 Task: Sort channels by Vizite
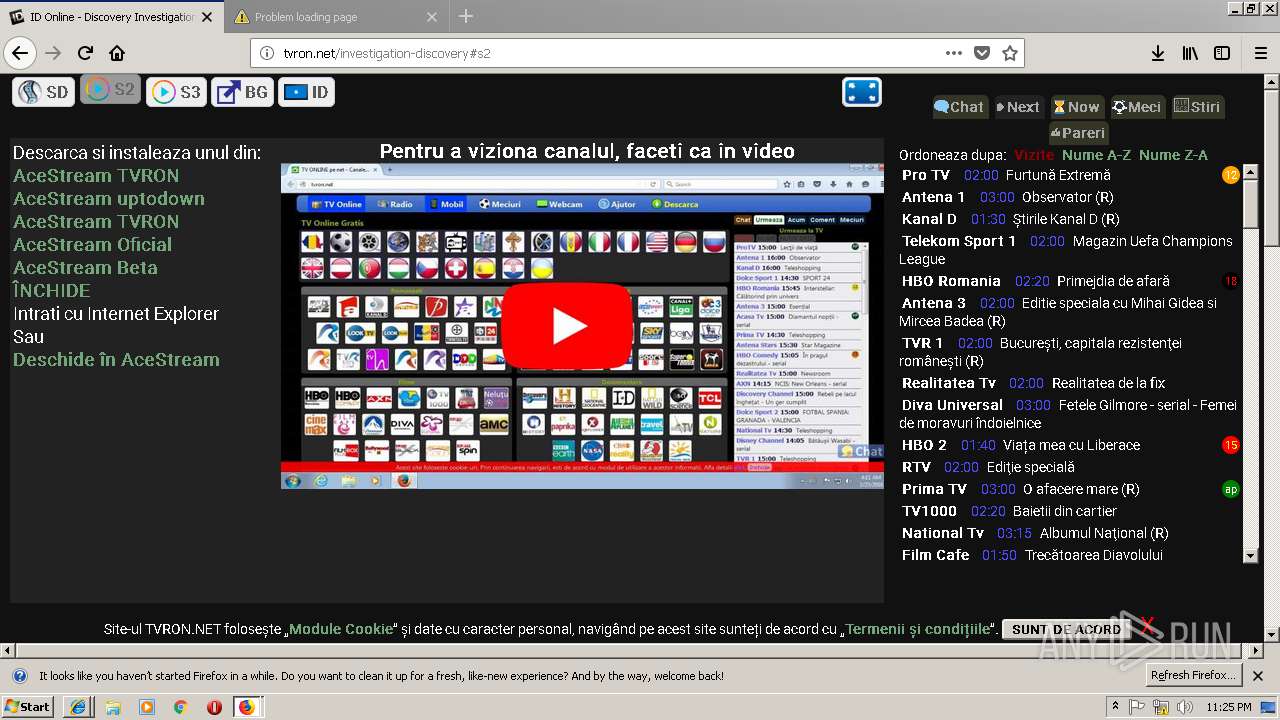point(1034,155)
